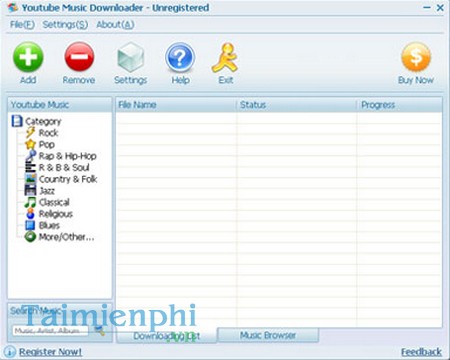
Task: Select the Category root node label
Action: pyautogui.click(x=43, y=121)
